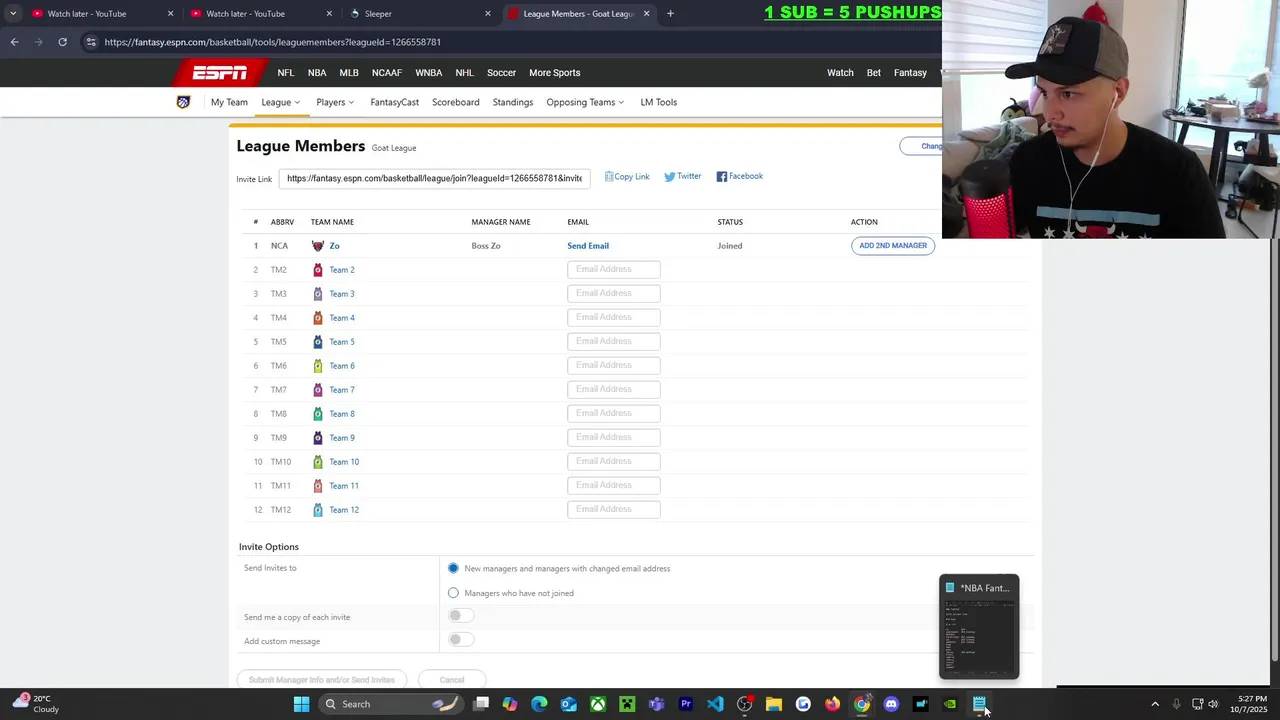
Task: Open Outlook from the taskbar
Action: (x=568, y=704)
